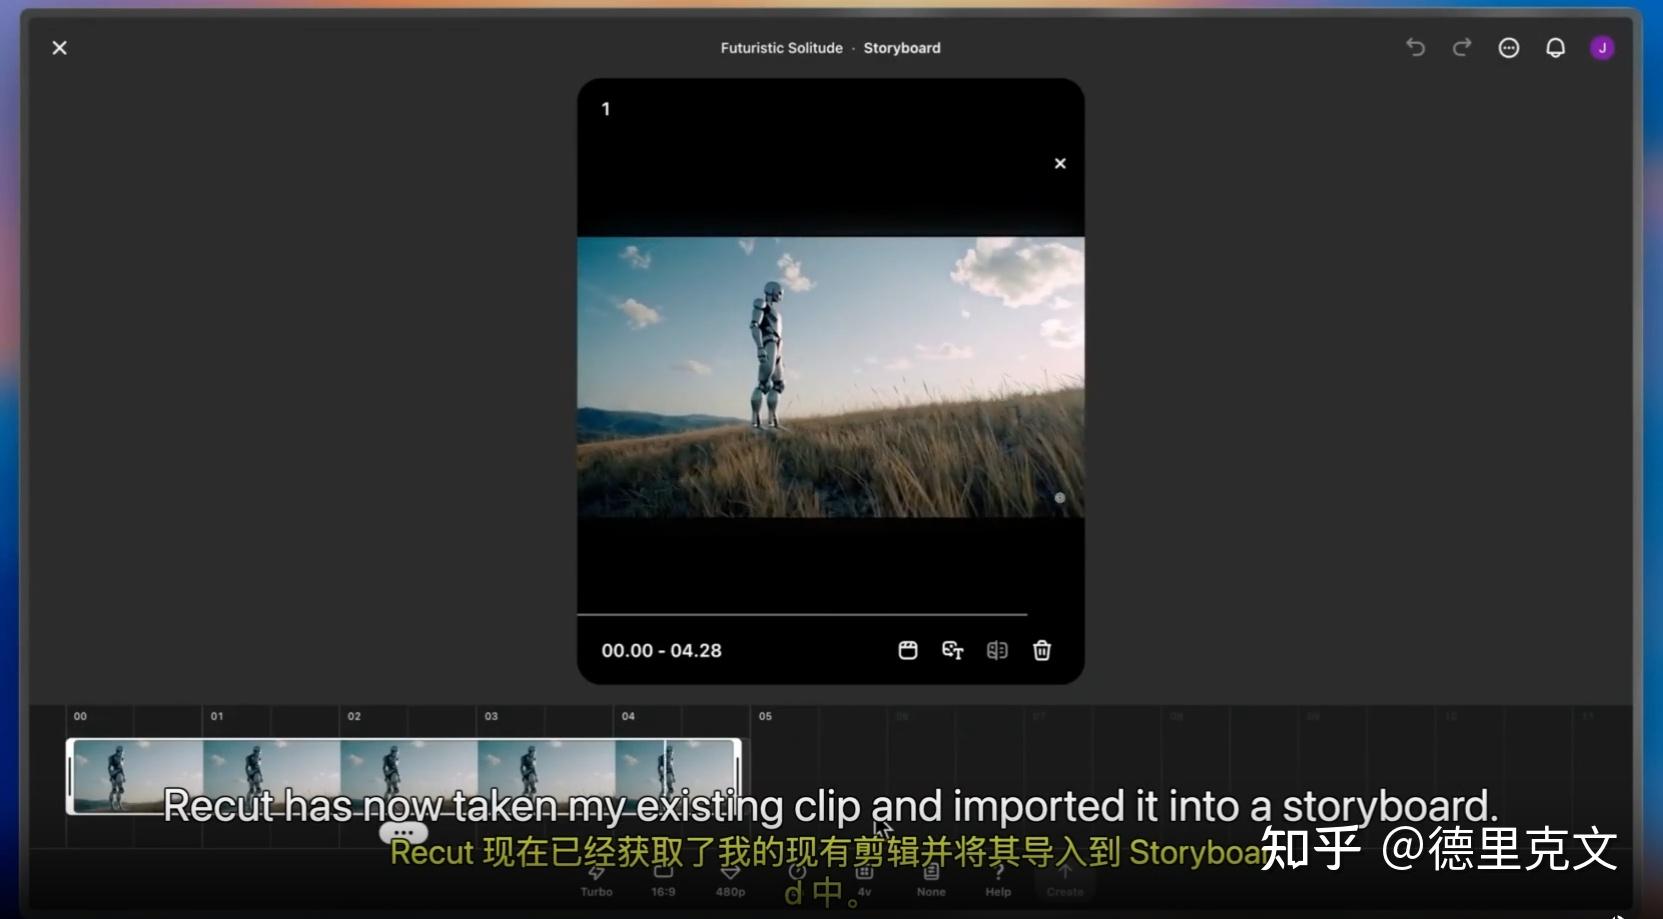Open the purple J profile avatar

click(x=1602, y=48)
